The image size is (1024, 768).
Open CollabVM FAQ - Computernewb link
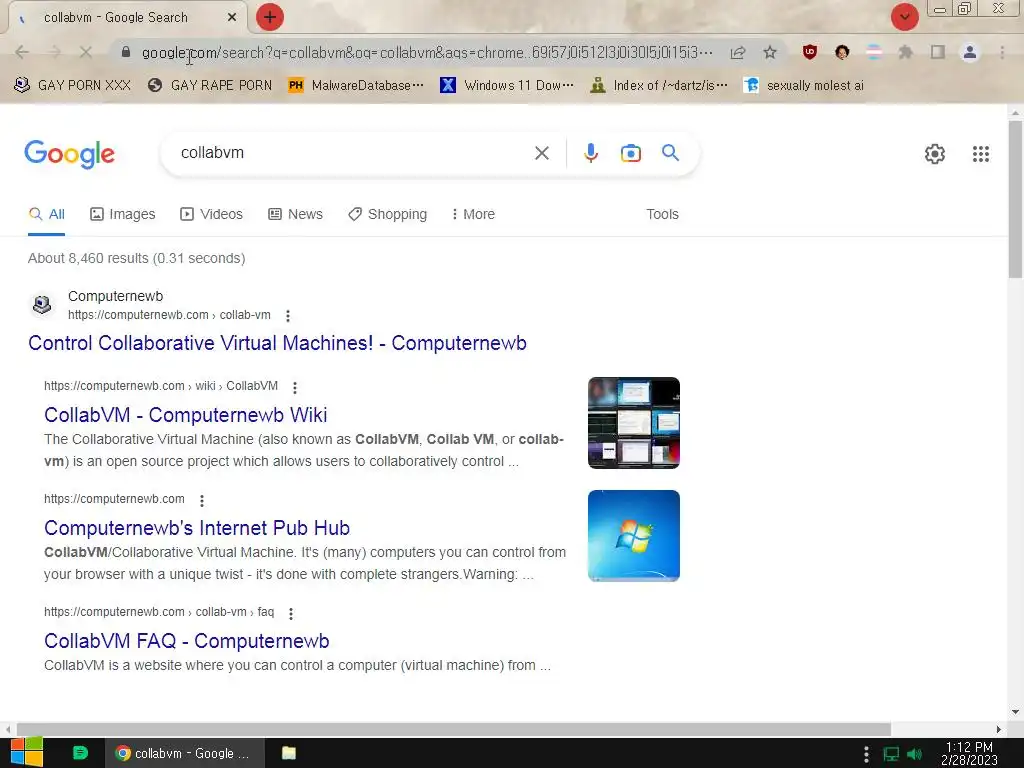[x=187, y=641]
